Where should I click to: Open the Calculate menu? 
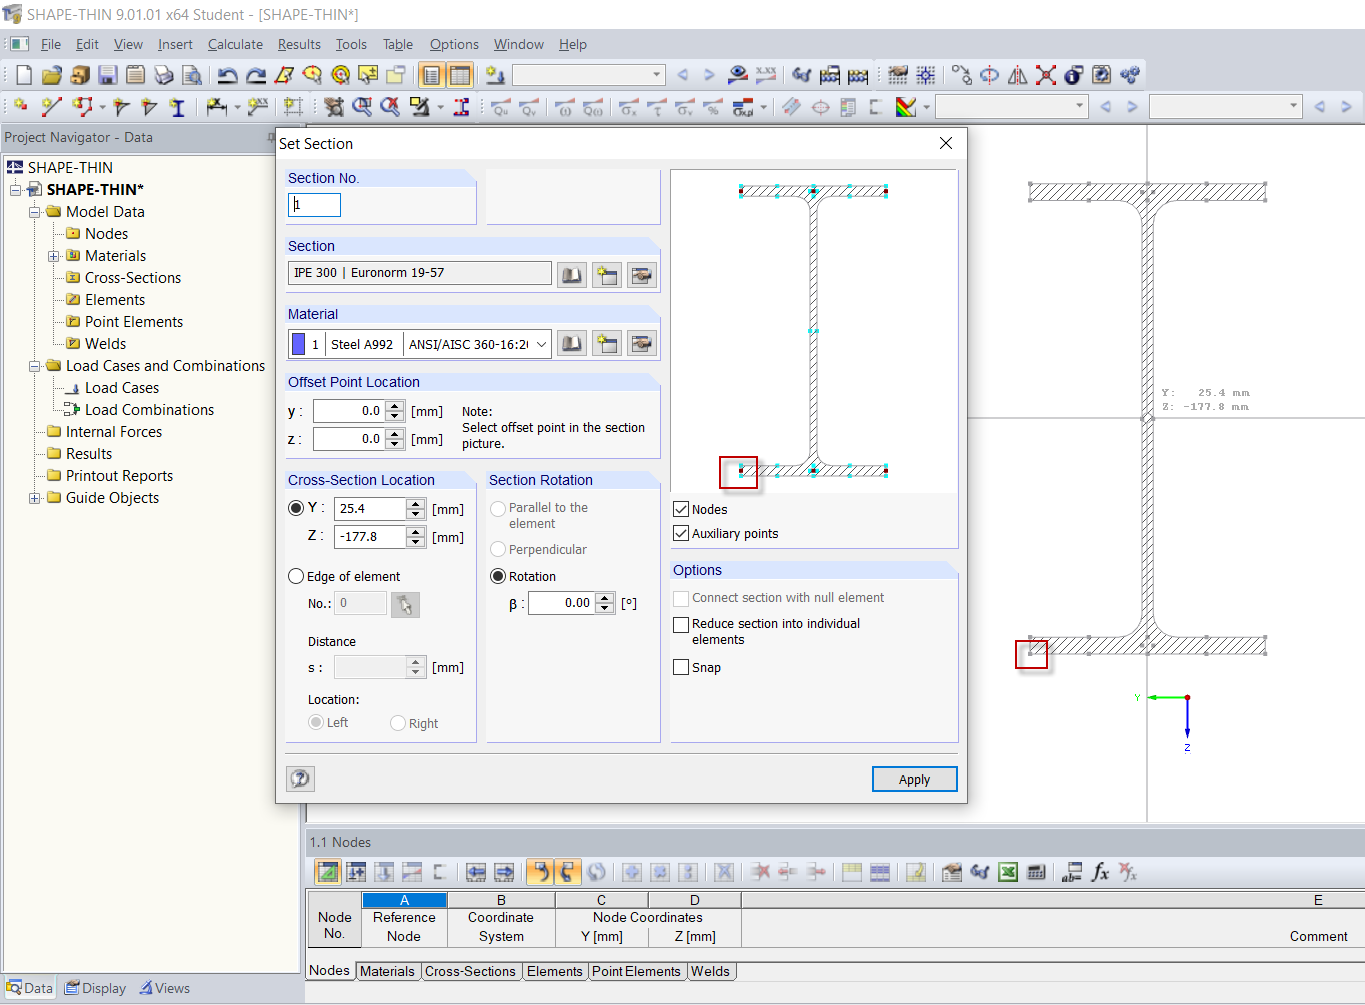point(235,44)
